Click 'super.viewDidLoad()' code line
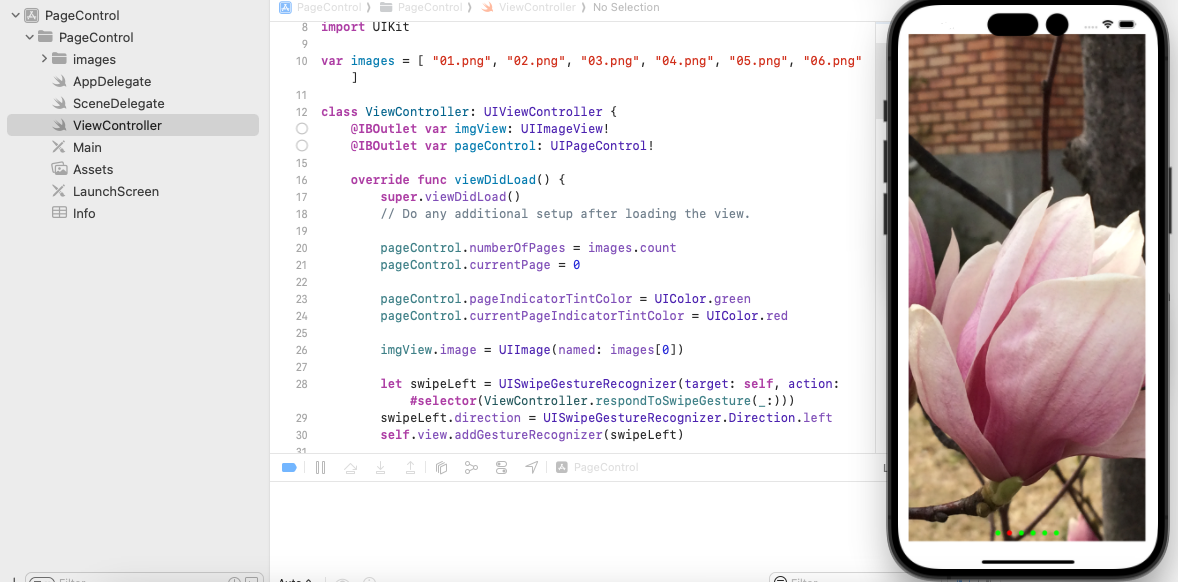 tap(450, 197)
